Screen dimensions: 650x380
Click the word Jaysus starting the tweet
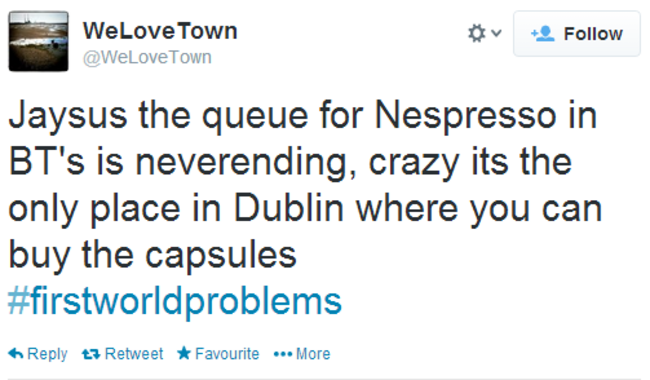click(68, 116)
